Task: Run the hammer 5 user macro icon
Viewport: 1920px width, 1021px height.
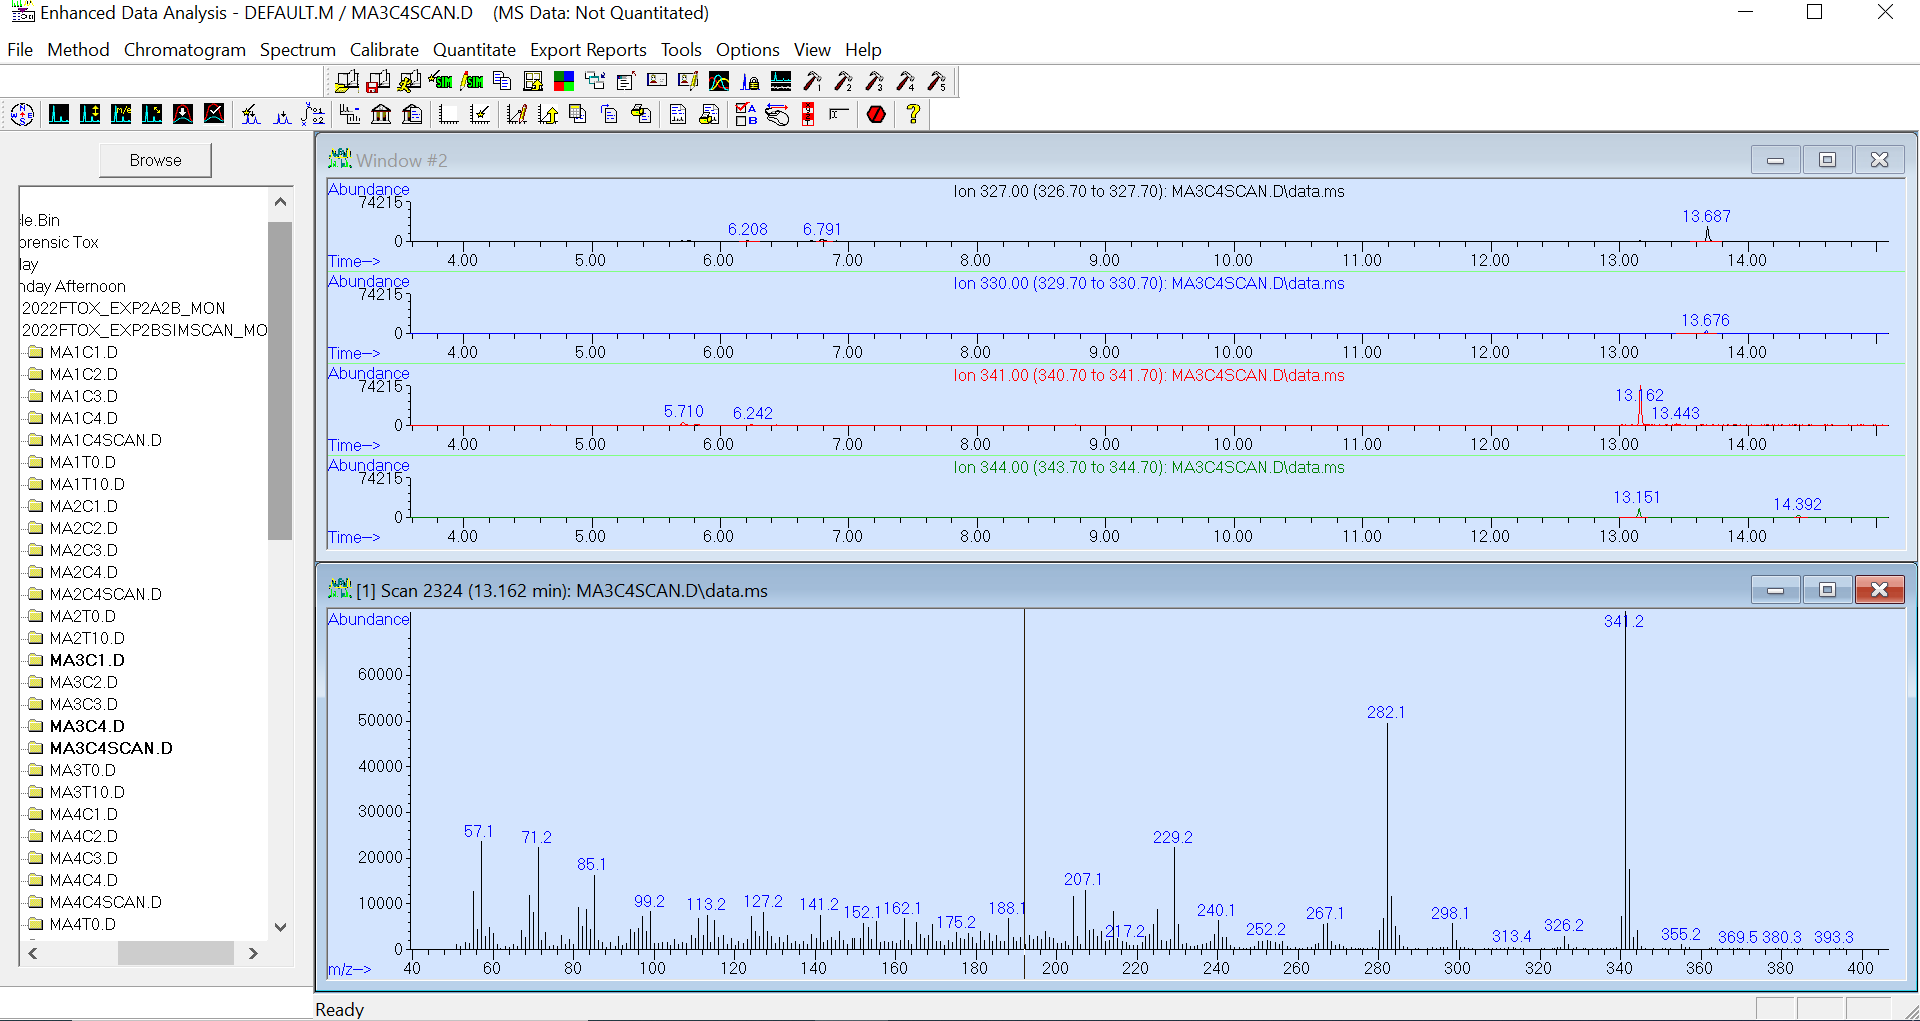Action: click(x=938, y=81)
